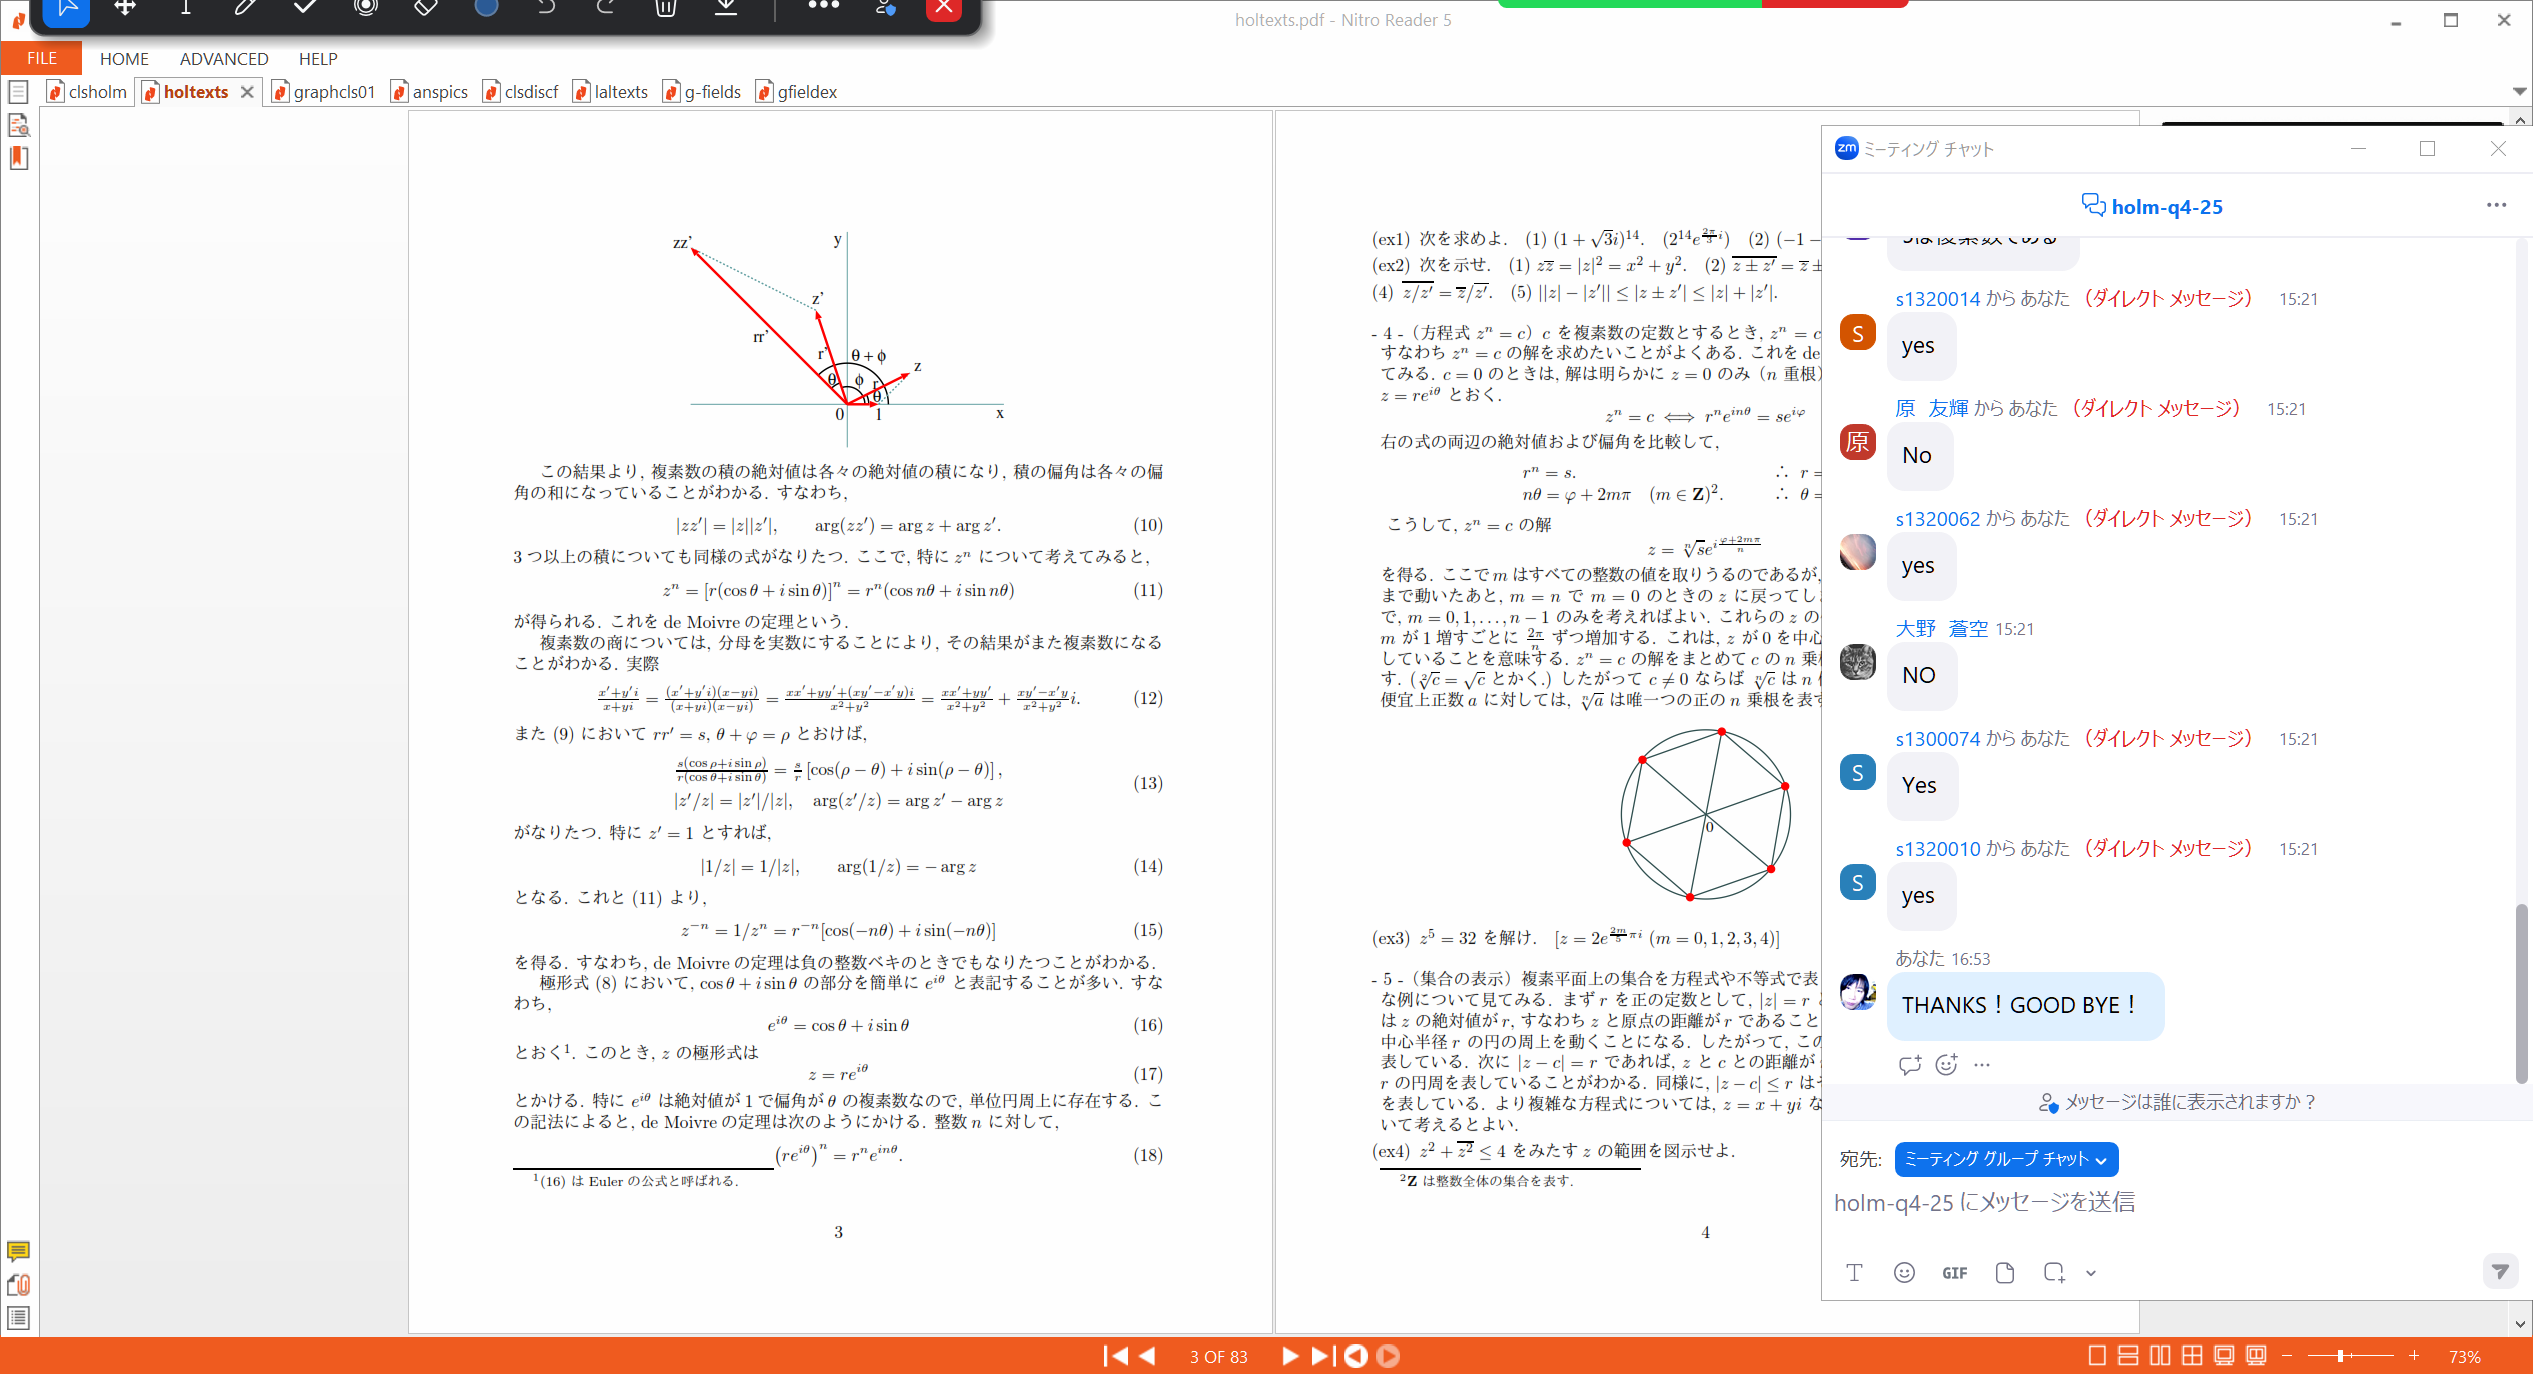Image resolution: width=2533 pixels, height=1374 pixels.
Task: Open the eraser tool in annotation toolbar
Action: coord(425,8)
